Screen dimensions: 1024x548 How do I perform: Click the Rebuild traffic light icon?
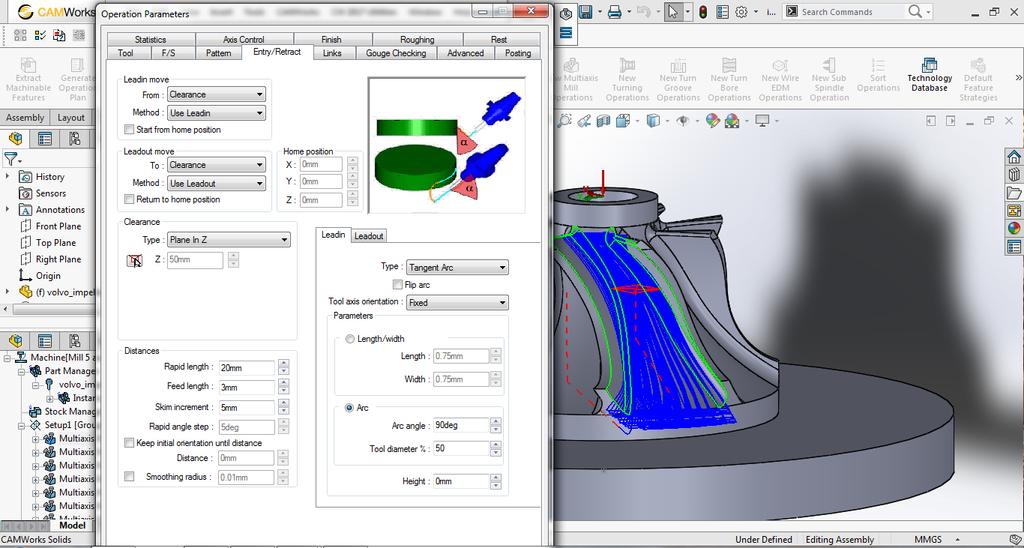coord(703,12)
